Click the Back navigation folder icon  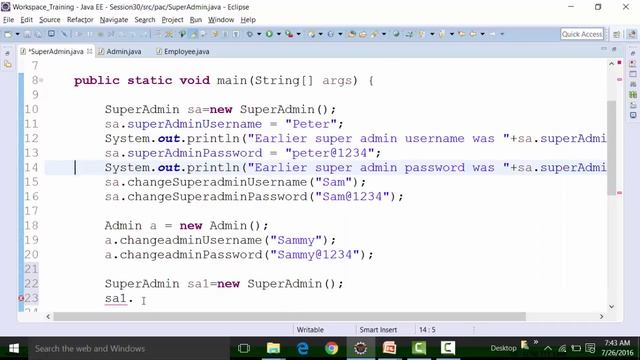tap(473, 34)
